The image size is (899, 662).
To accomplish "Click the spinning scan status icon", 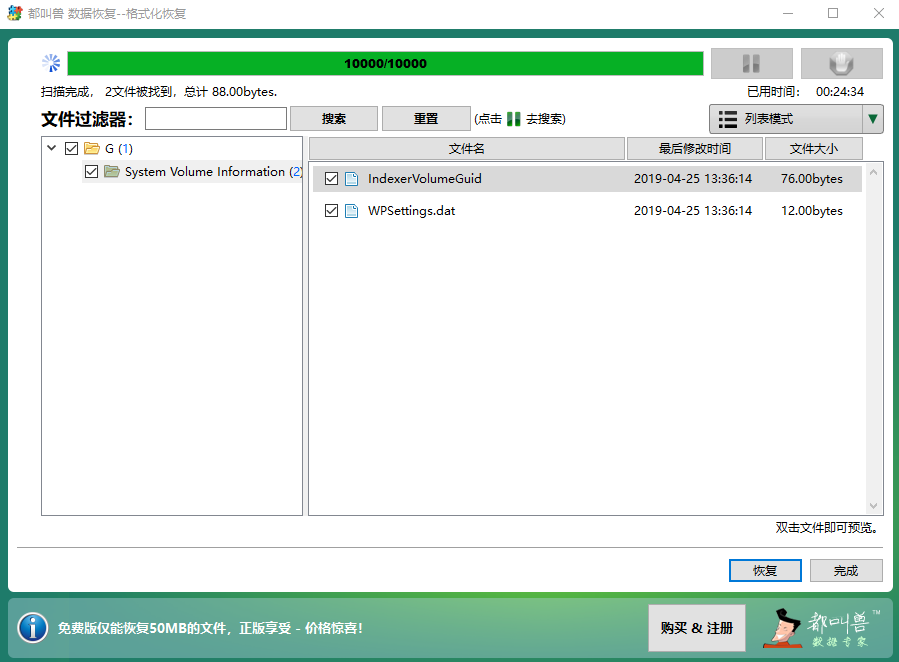I will point(51,63).
